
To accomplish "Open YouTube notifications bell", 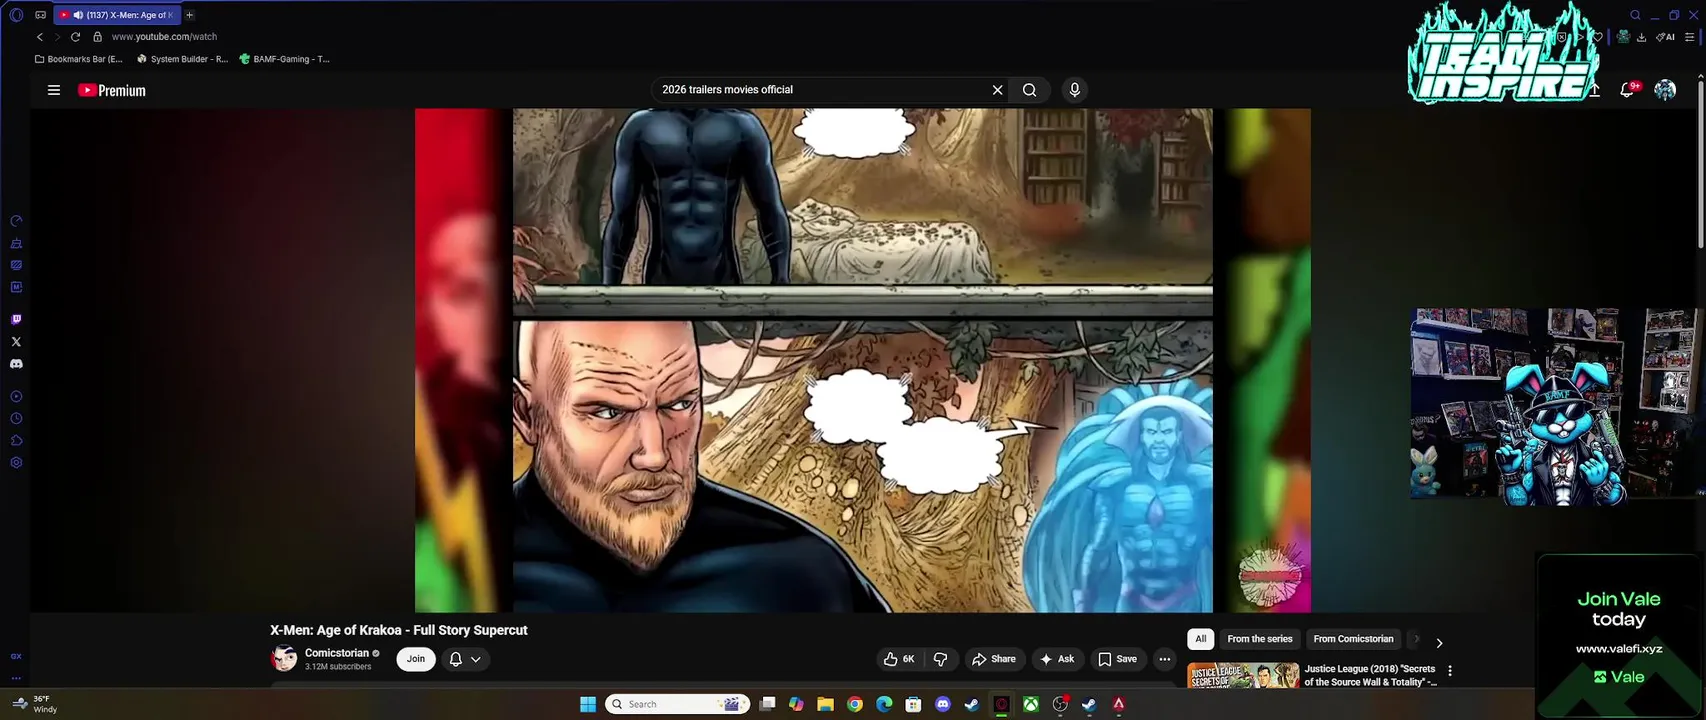I will click(x=1627, y=90).
